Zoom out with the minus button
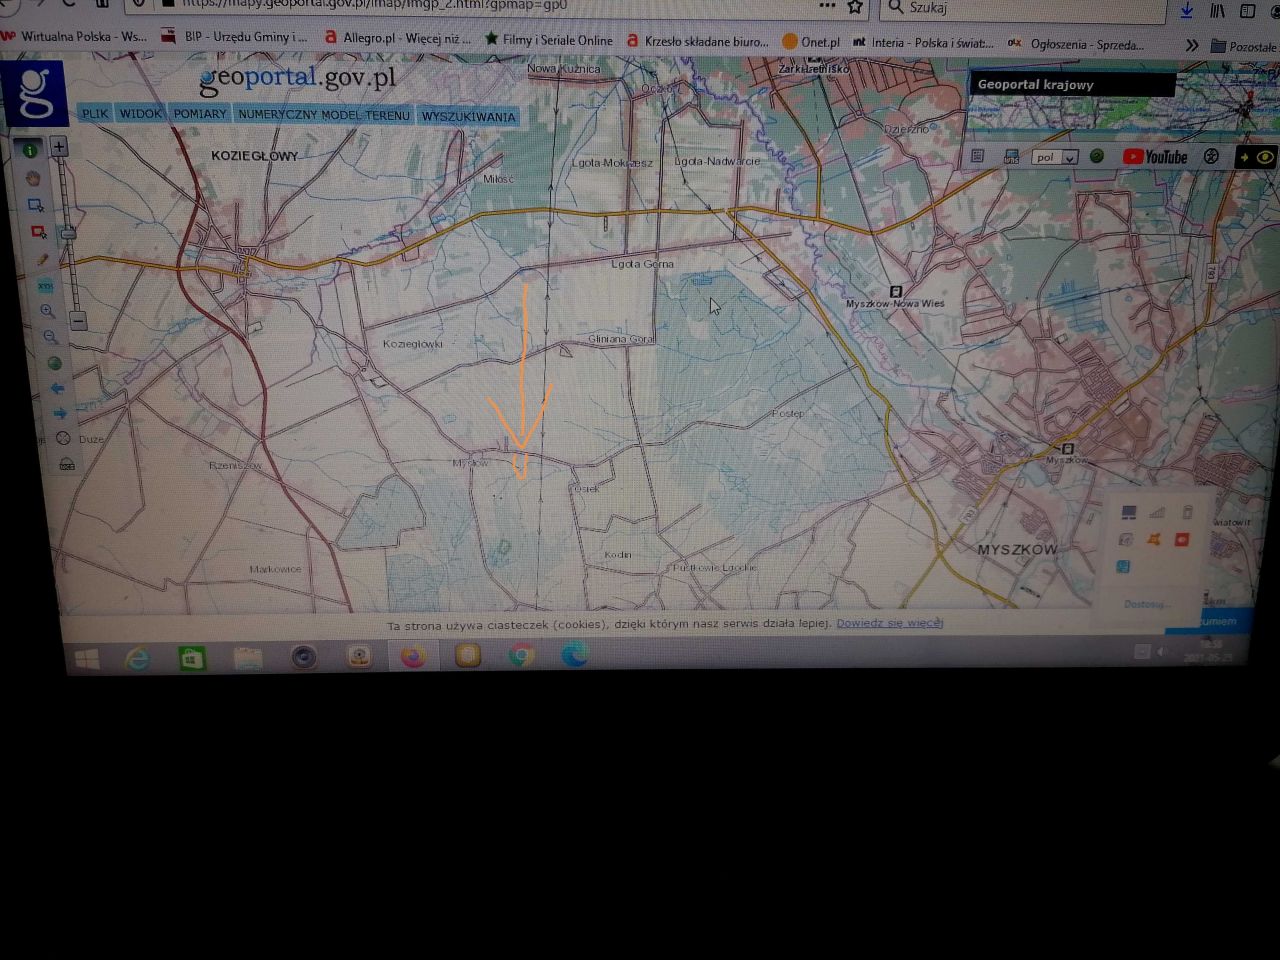This screenshot has height=960, width=1280. click(79, 321)
